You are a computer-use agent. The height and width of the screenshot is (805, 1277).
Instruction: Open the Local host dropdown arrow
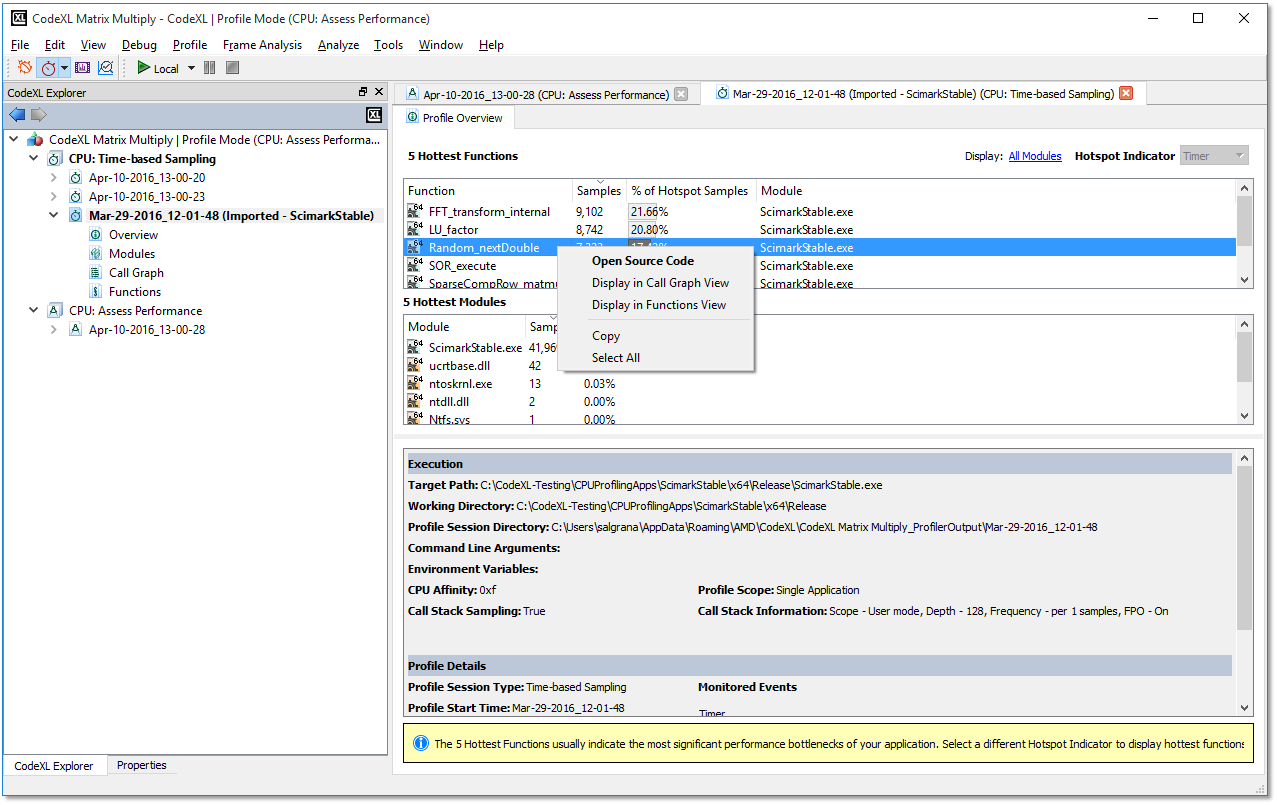pyautogui.click(x=191, y=69)
